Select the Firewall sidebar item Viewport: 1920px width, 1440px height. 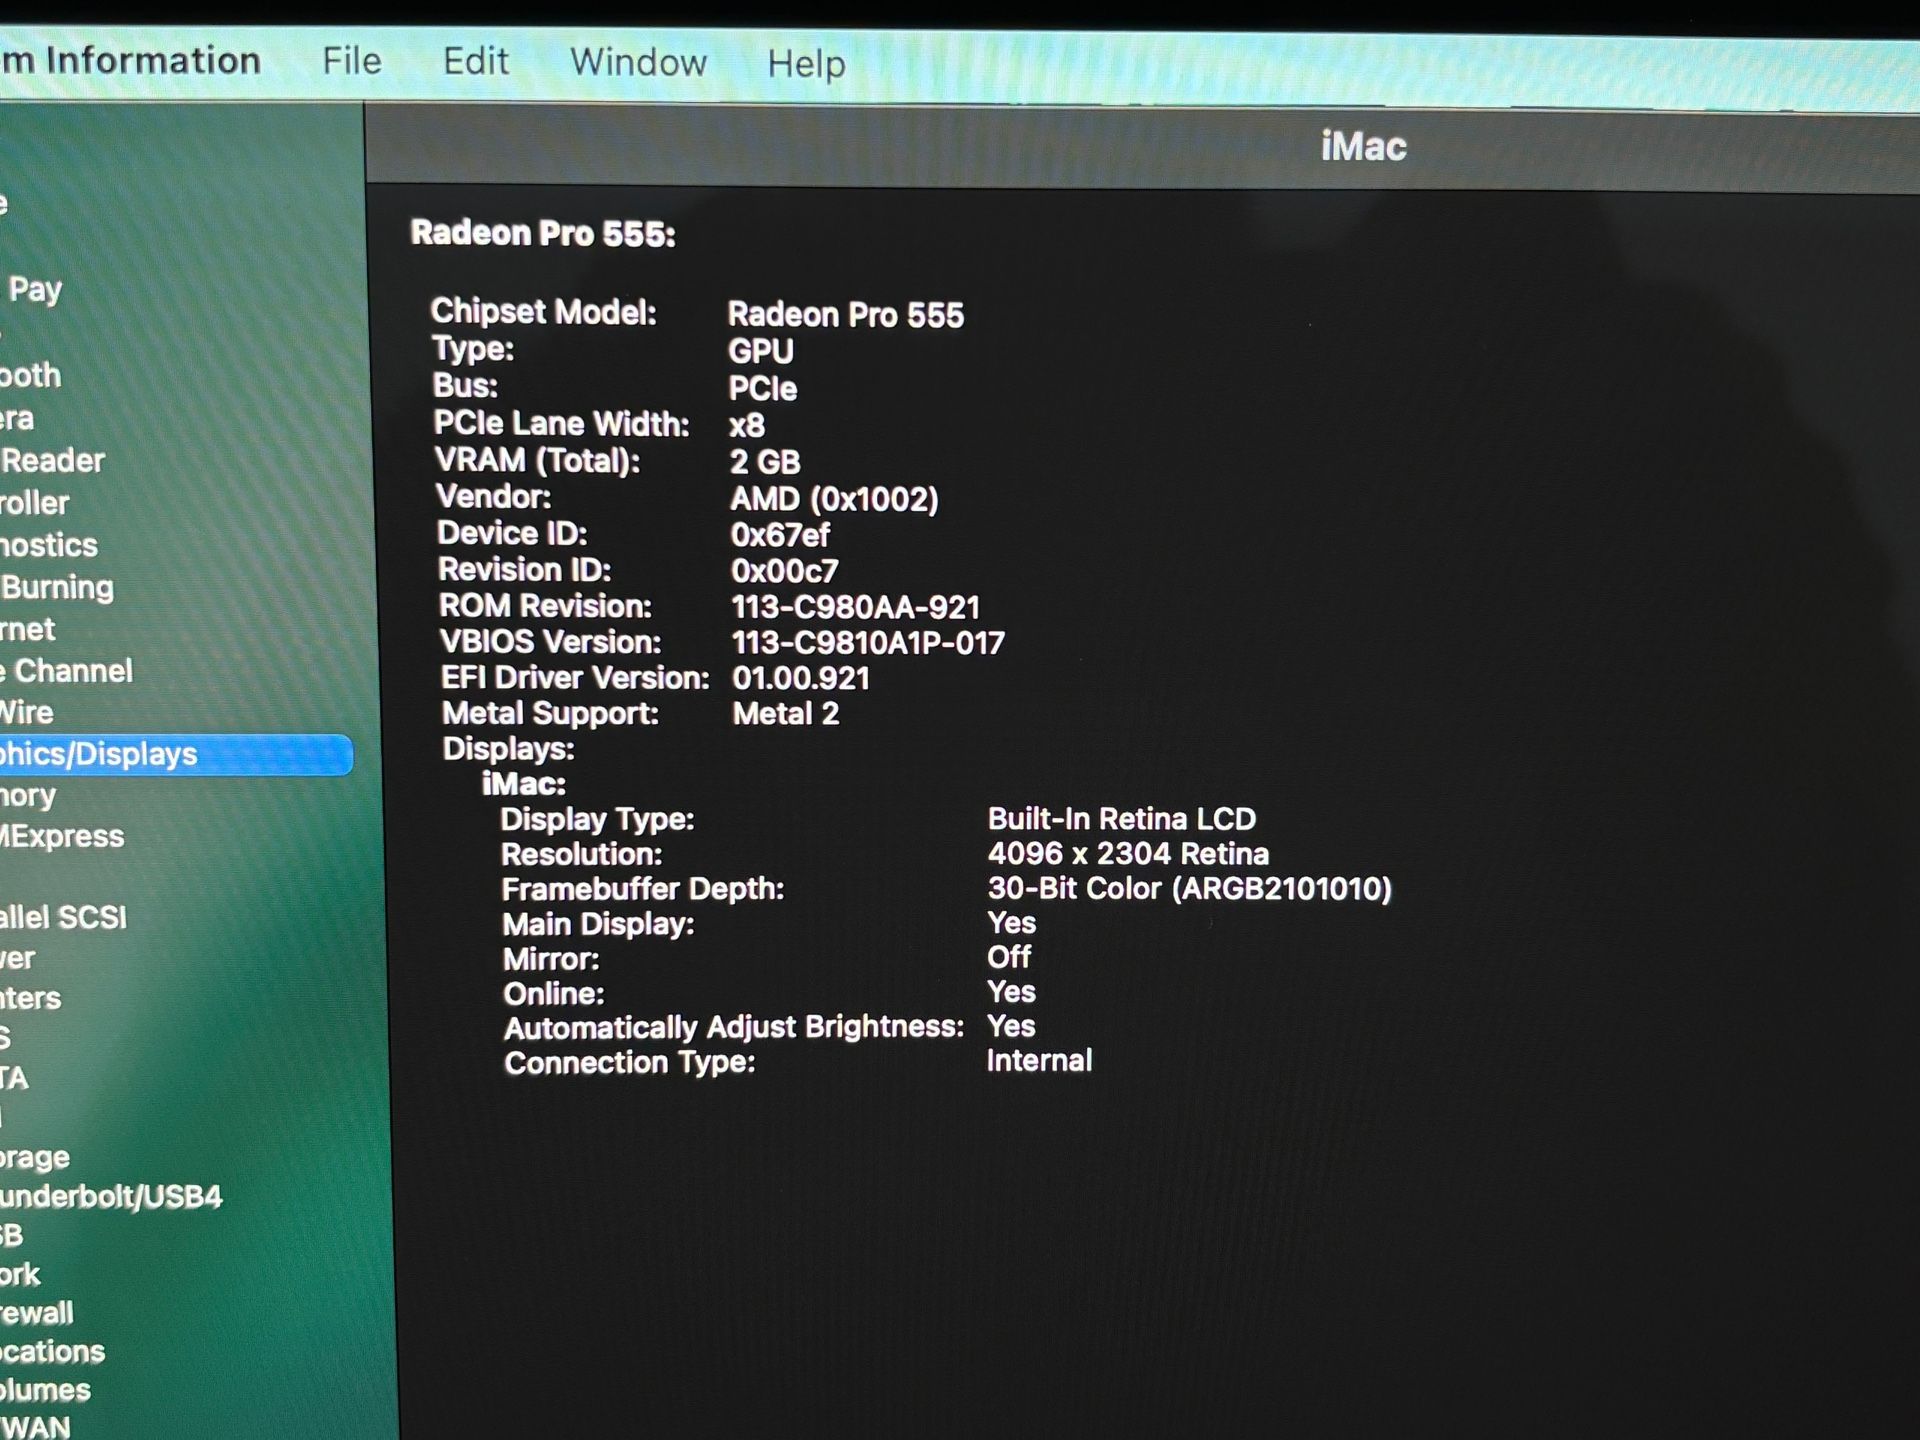pos(37,1313)
